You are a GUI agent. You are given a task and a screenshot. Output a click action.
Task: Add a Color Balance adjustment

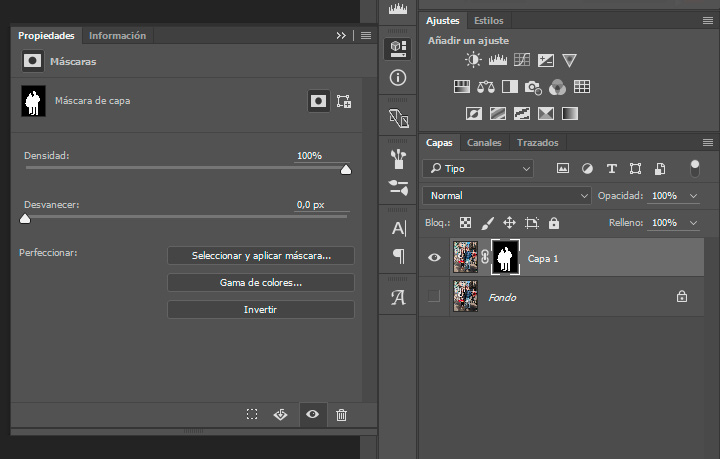(x=485, y=87)
